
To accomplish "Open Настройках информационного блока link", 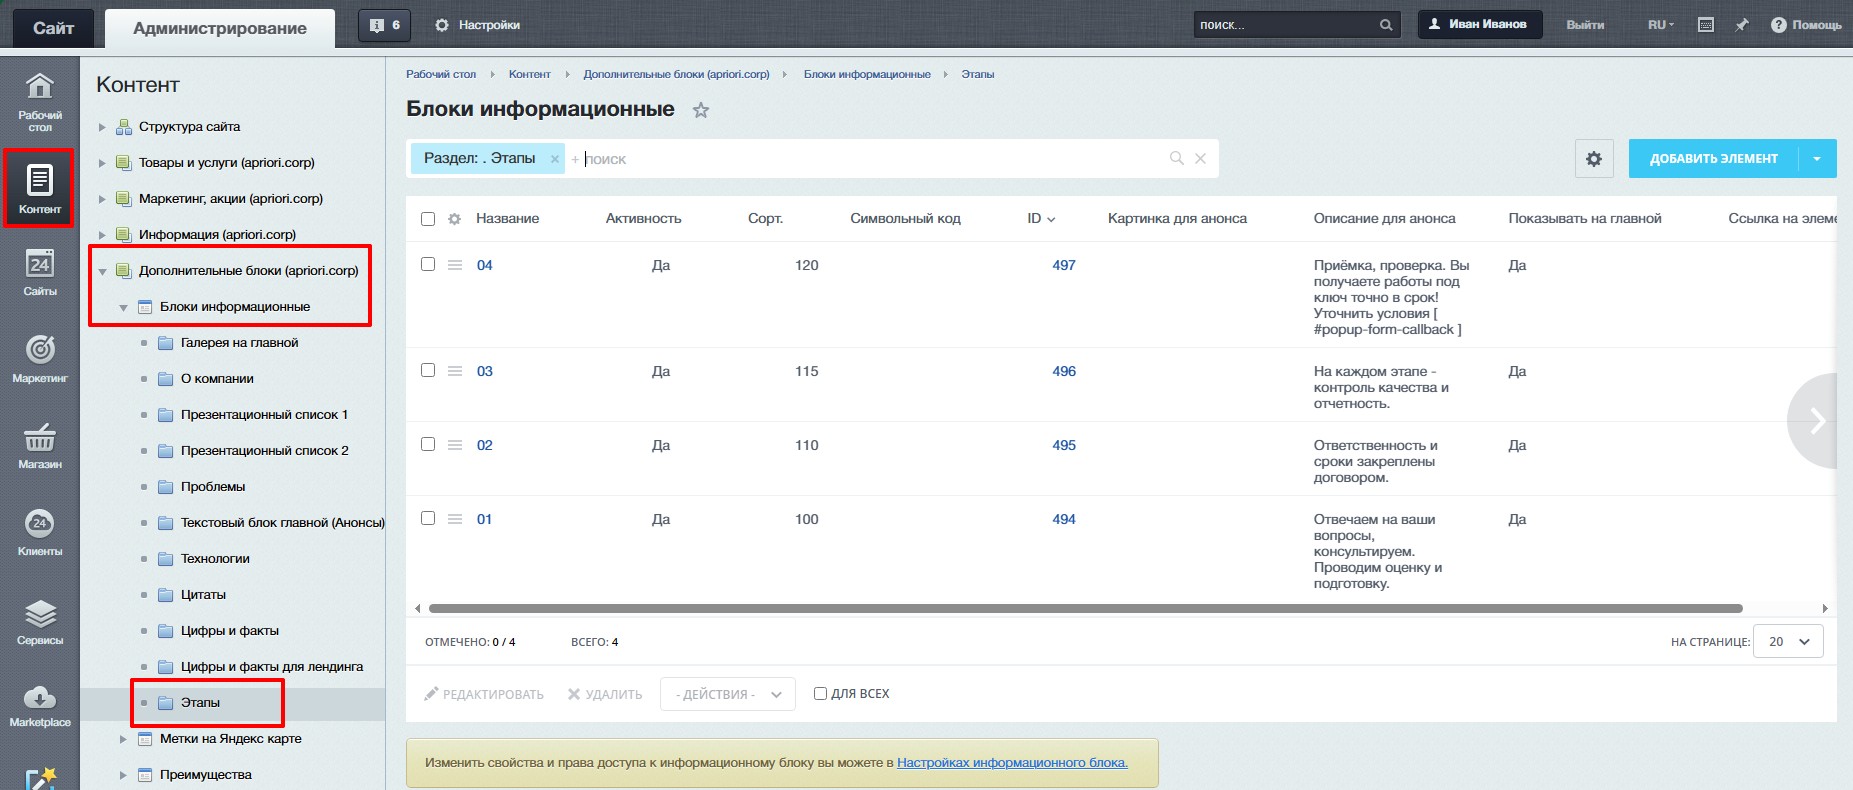I will pos(1012,763).
